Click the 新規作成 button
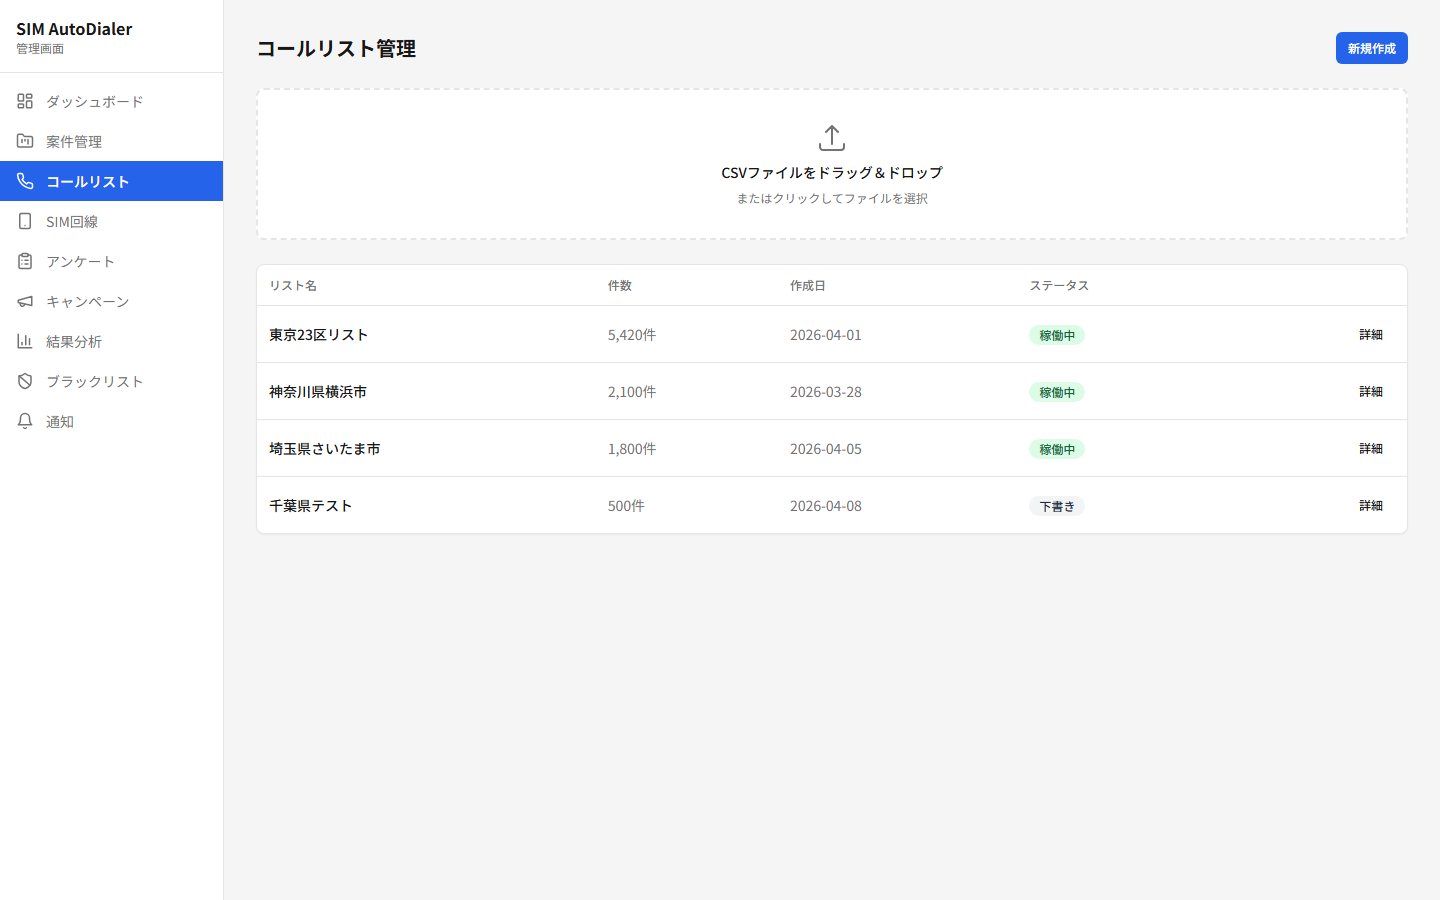The height and width of the screenshot is (900, 1440). coord(1371,48)
